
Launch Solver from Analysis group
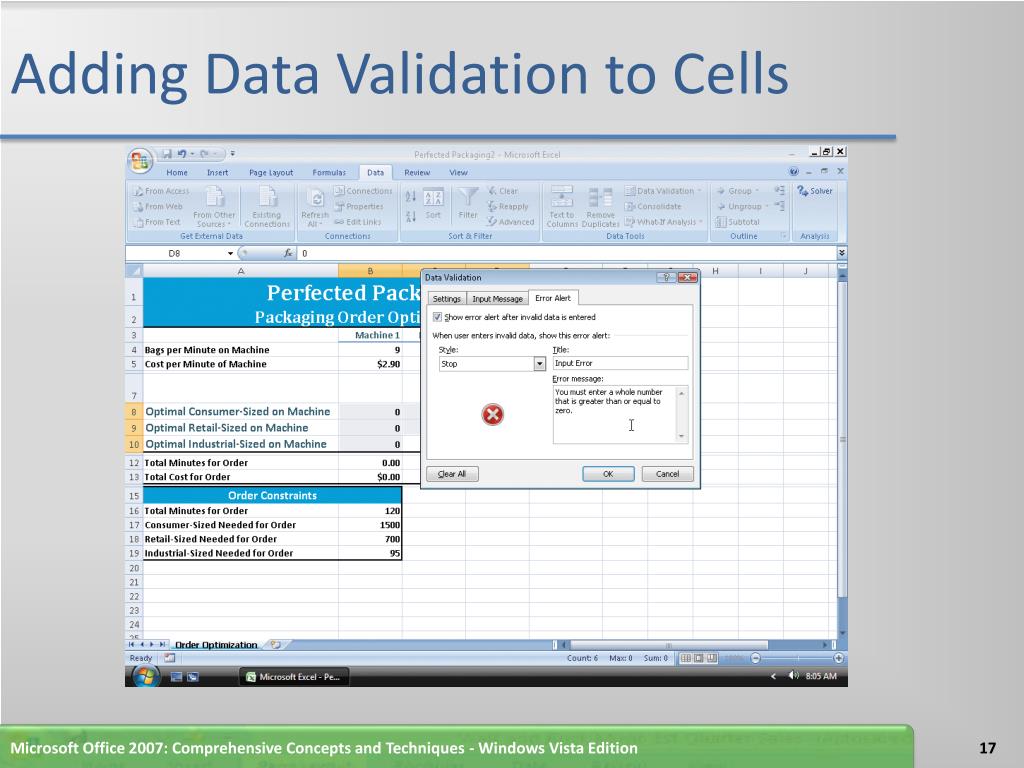pyautogui.click(x=815, y=191)
